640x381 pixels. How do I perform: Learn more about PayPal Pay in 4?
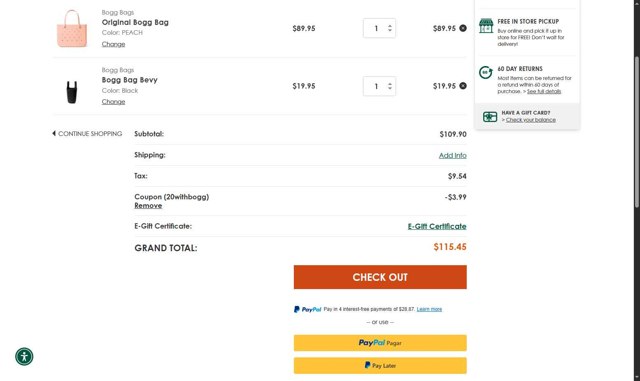429,309
